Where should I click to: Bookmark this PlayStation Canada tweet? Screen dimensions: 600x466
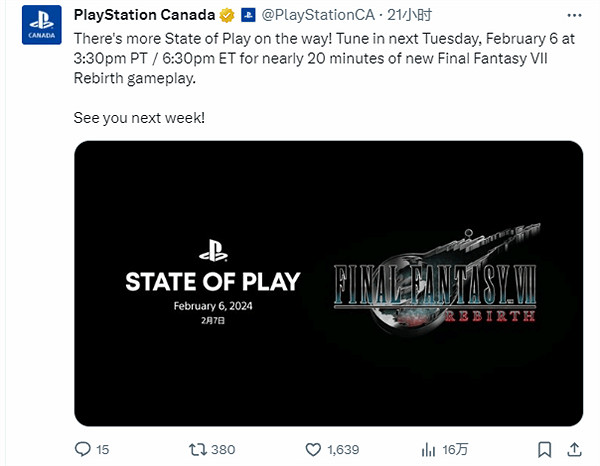pyautogui.click(x=545, y=449)
